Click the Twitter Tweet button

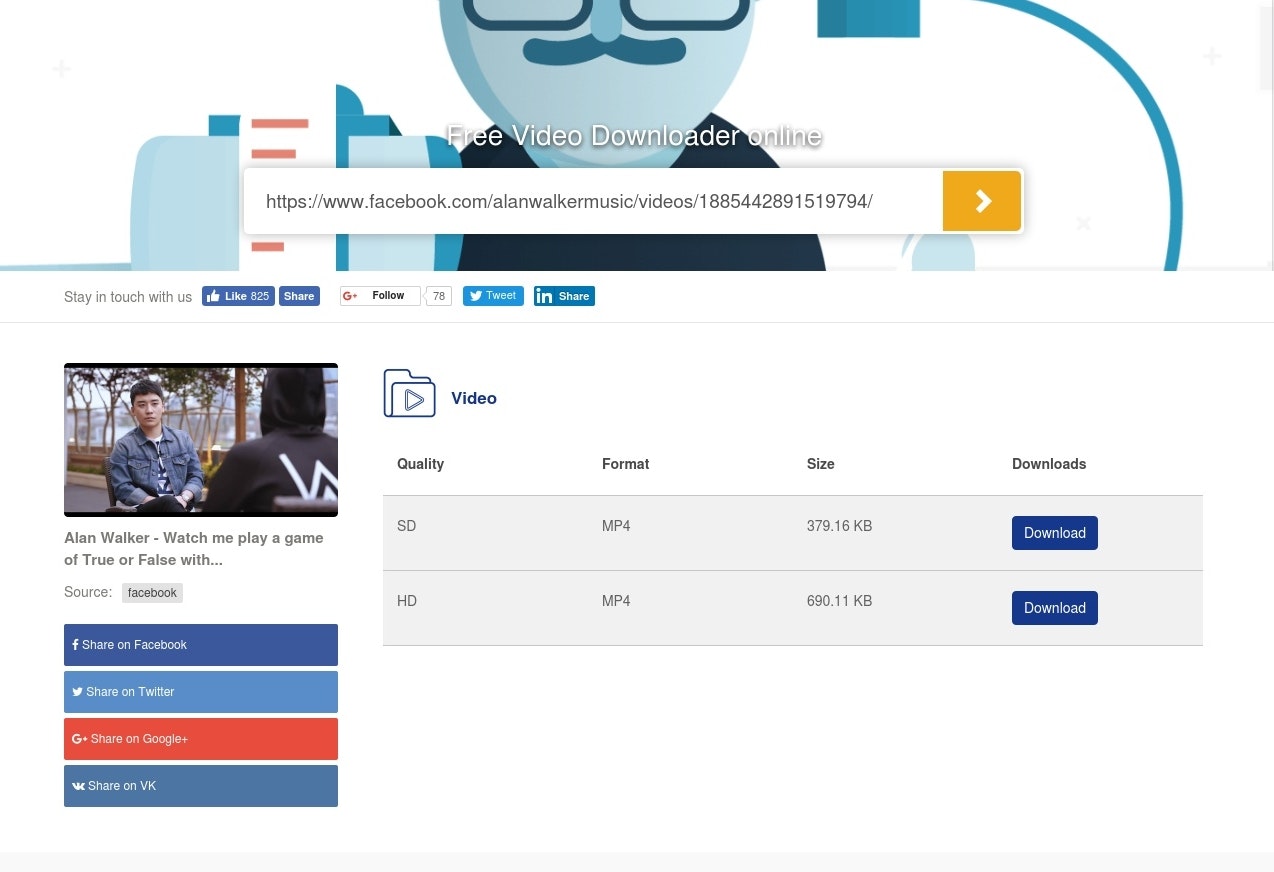(x=493, y=296)
